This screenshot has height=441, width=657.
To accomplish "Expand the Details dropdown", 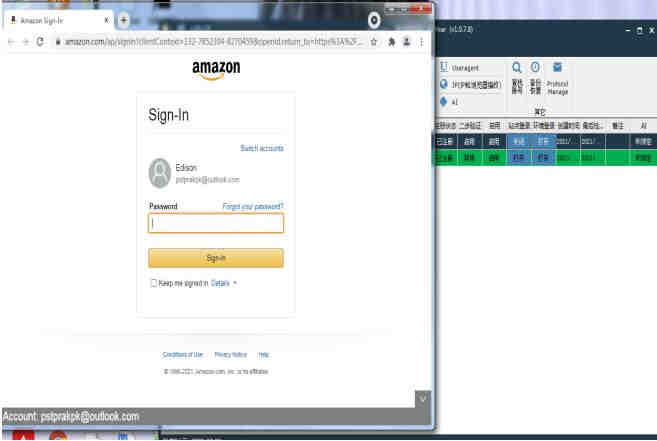I will (223, 283).
